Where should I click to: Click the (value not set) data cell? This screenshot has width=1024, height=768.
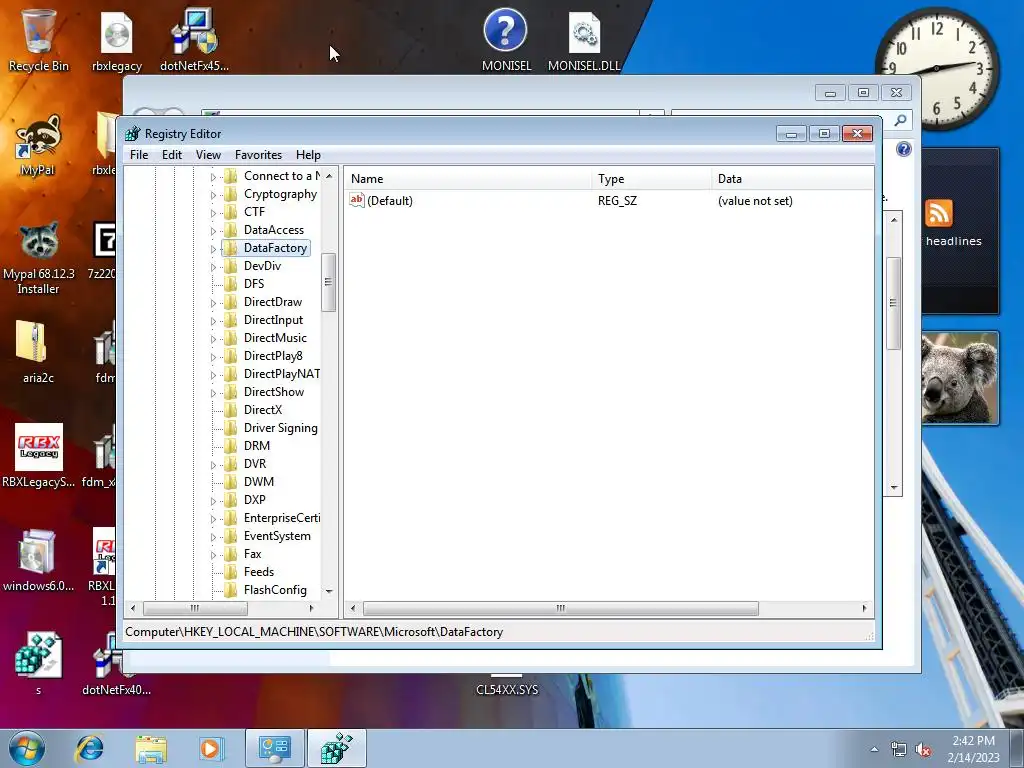click(x=755, y=201)
